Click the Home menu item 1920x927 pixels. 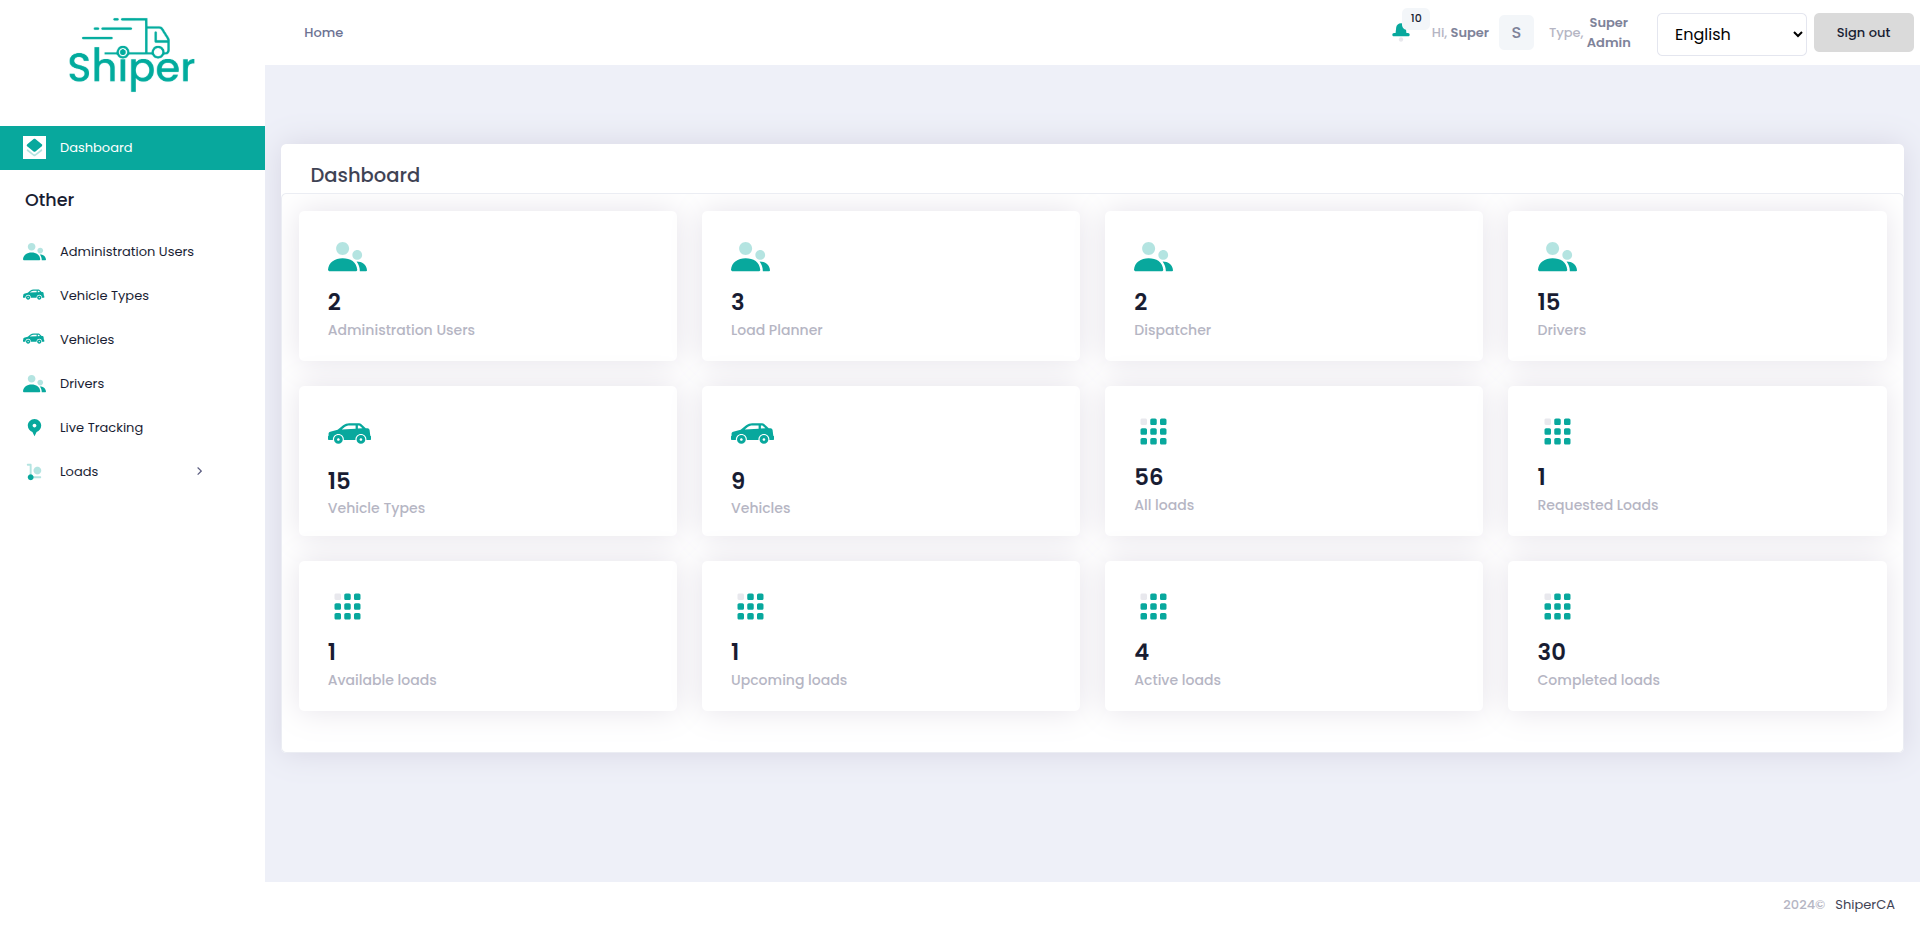click(x=323, y=32)
